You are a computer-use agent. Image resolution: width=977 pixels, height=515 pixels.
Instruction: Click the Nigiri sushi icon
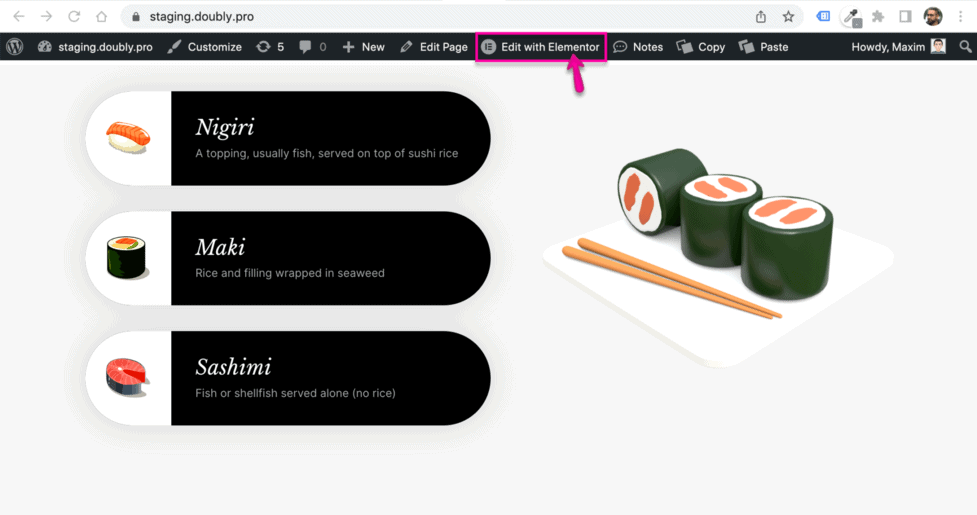click(x=128, y=138)
